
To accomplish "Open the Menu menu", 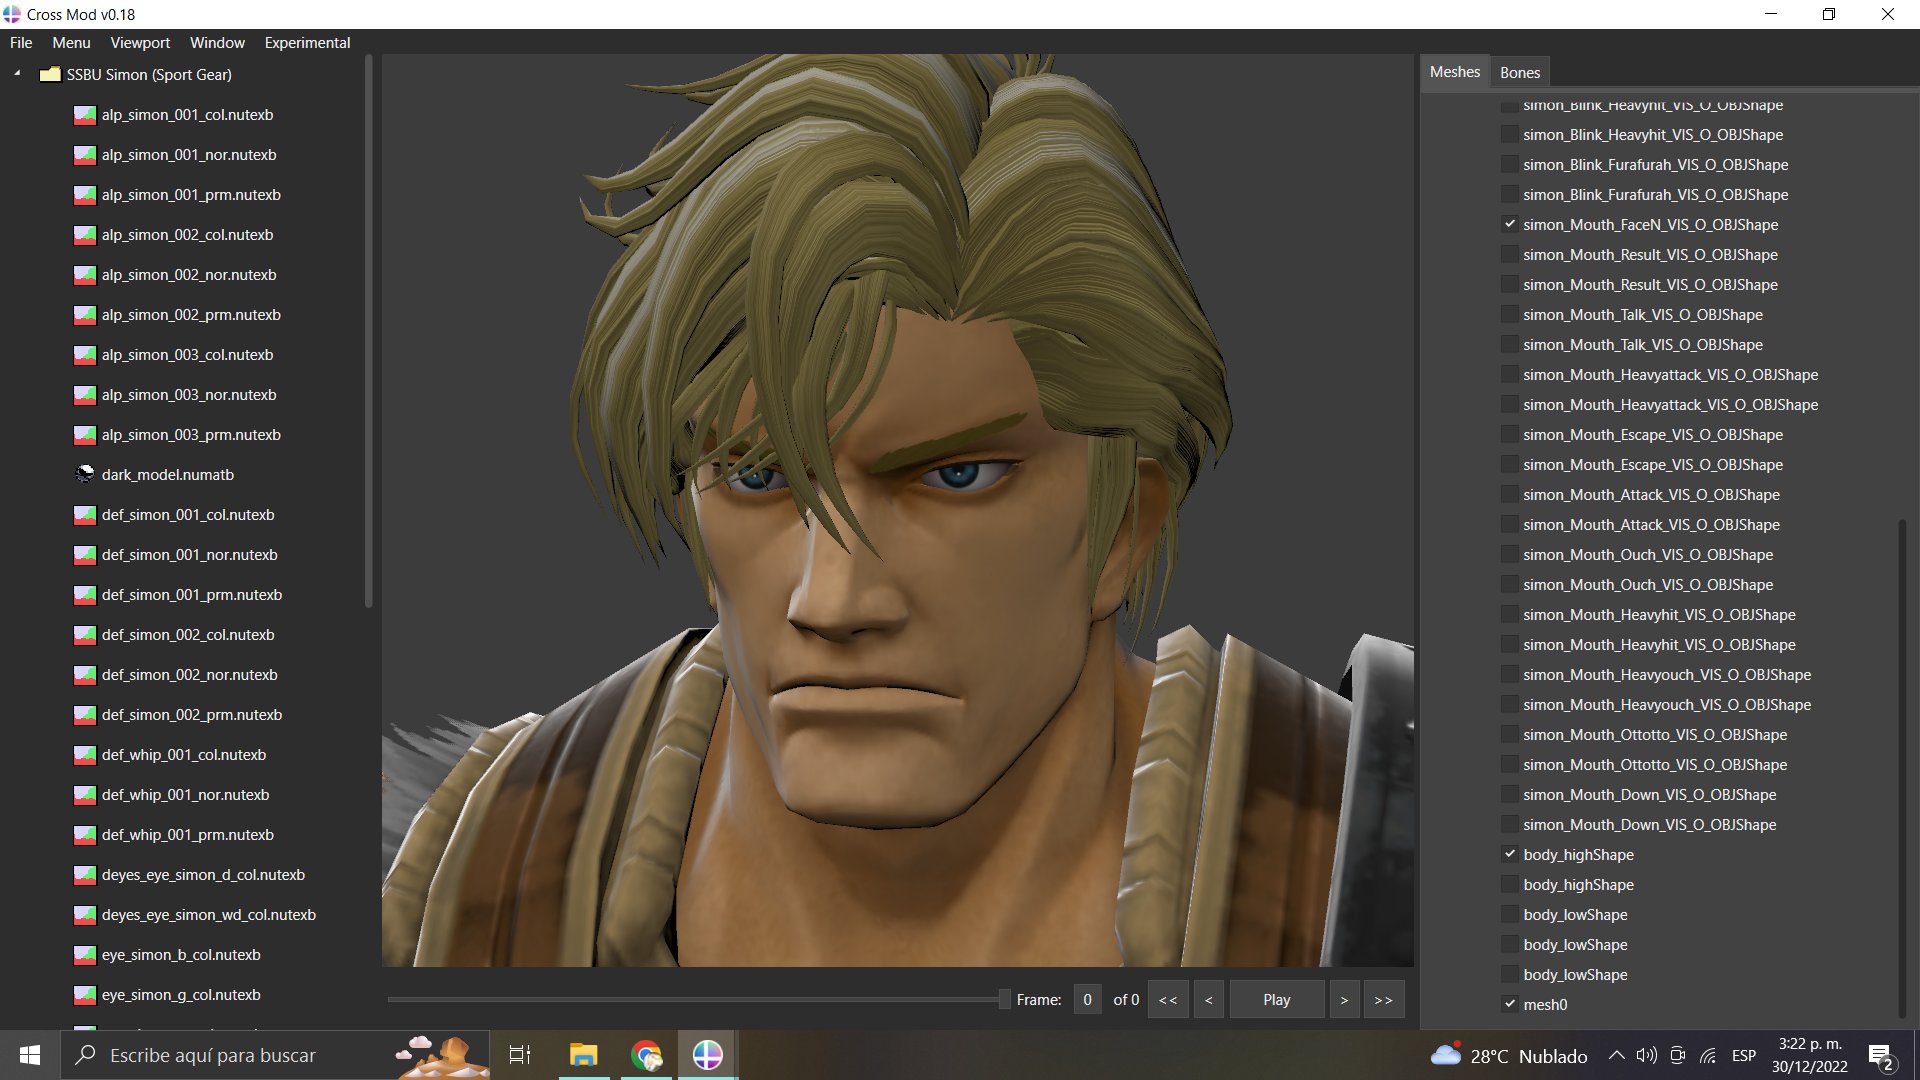I will (x=71, y=43).
